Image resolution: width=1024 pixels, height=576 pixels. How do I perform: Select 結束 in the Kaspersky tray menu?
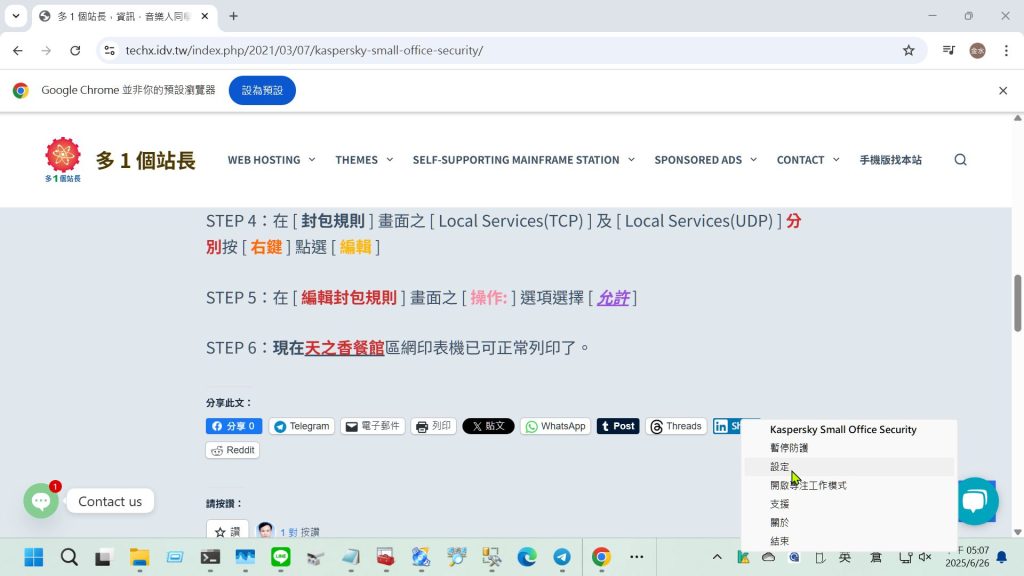click(780, 541)
